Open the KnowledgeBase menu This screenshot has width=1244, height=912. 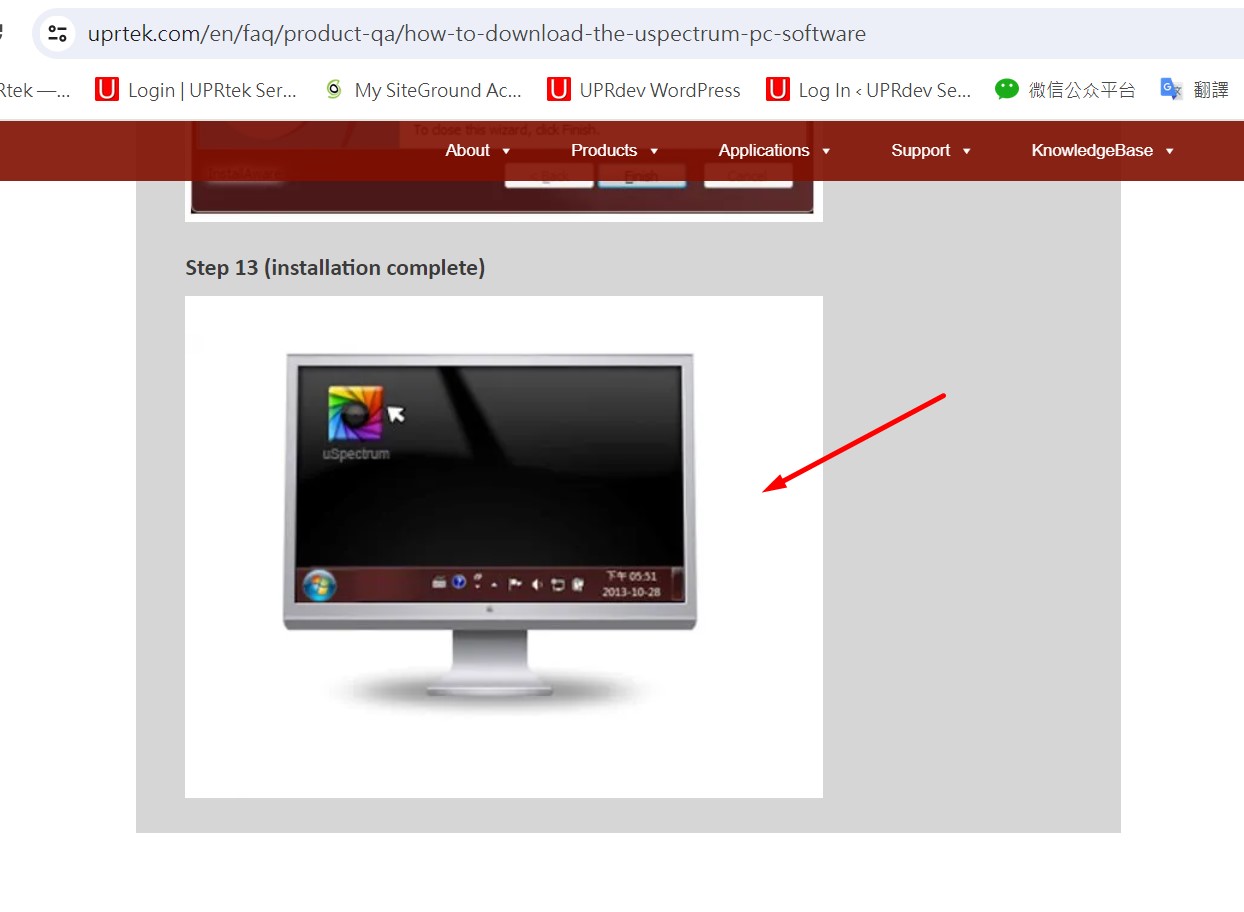pos(1092,151)
